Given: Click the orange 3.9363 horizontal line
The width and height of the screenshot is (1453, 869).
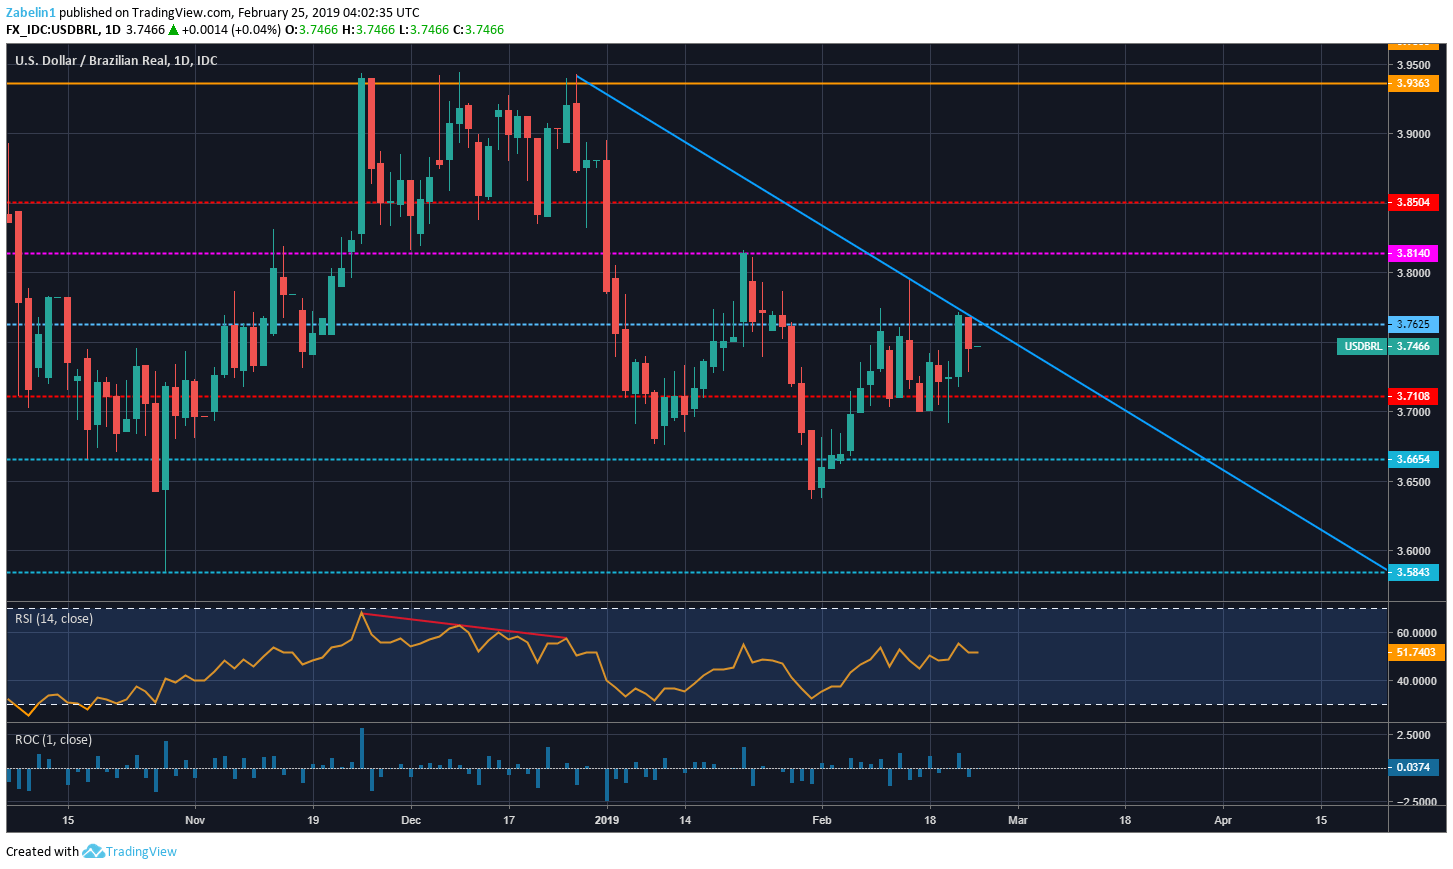Looking at the screenshot, I should (x=696, y=83).
